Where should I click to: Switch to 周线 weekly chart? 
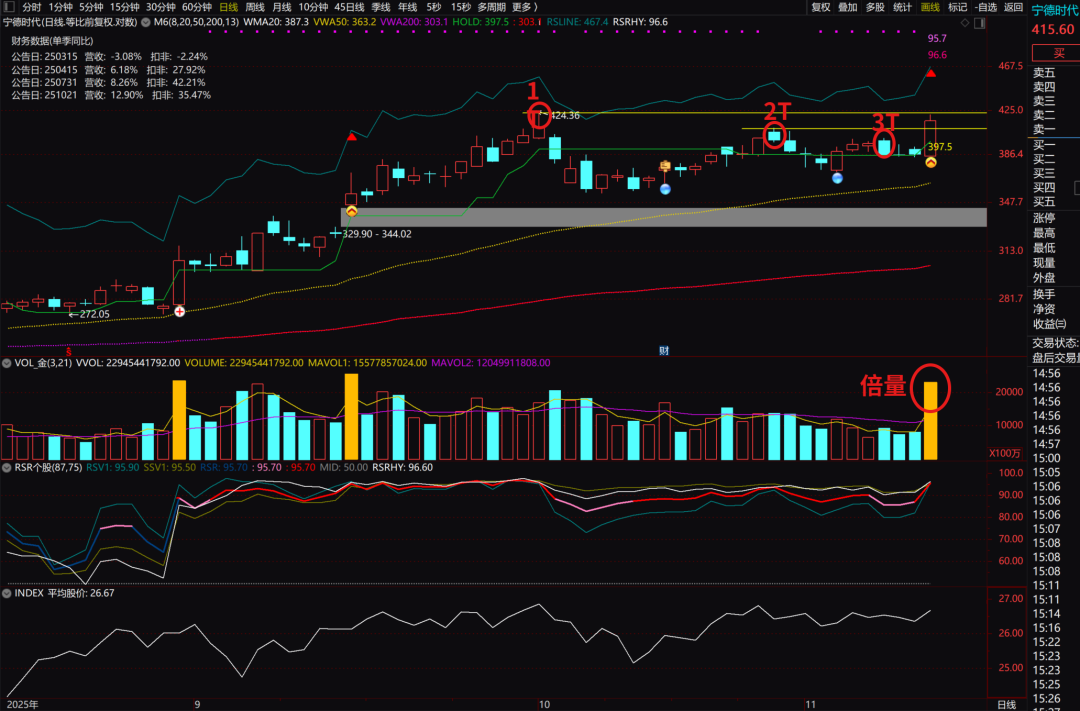click(255, 7)
